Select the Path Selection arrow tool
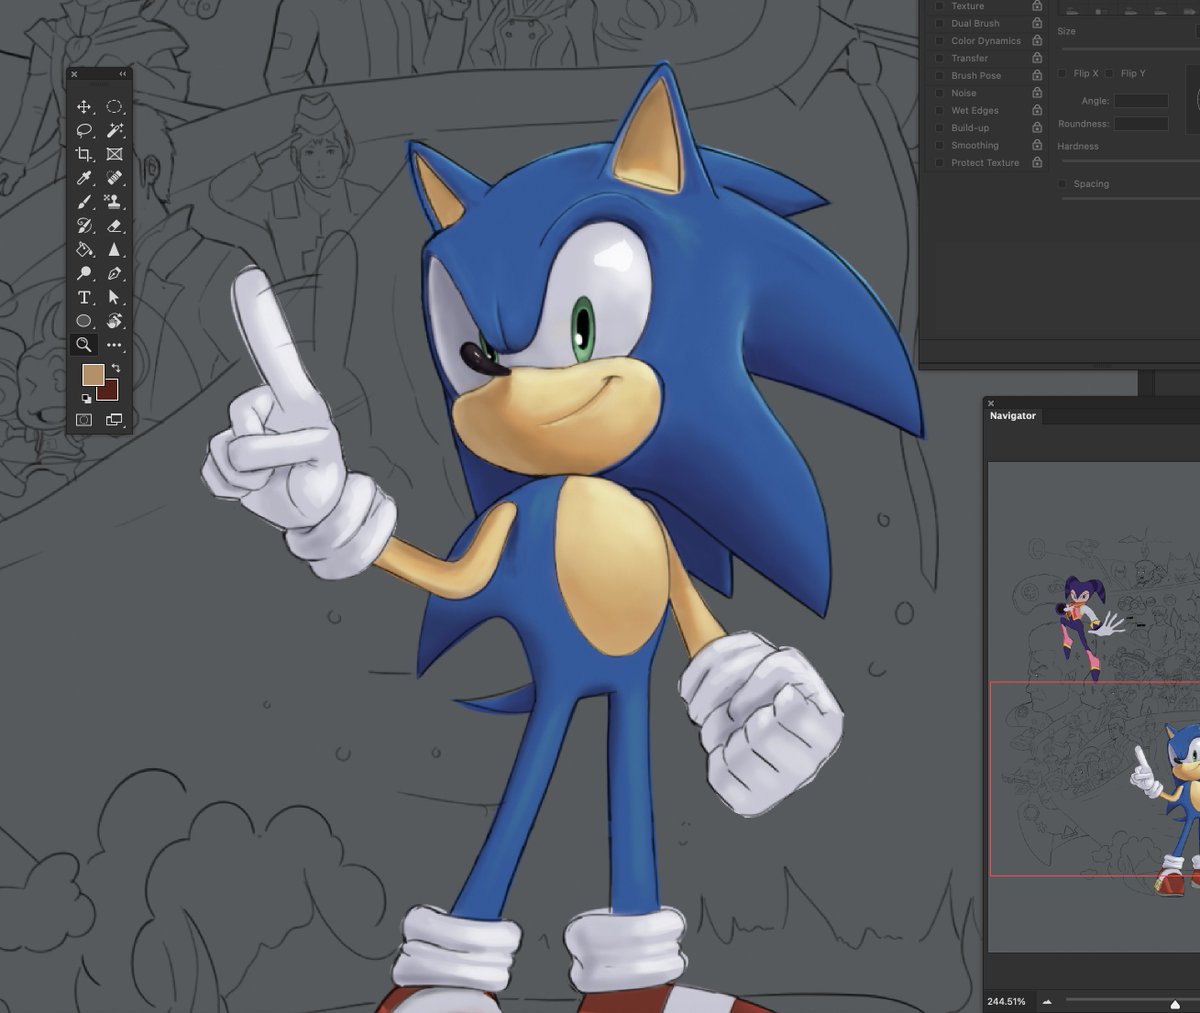The height and width of the screenshot is (1013, 1200). tap(114, 298)
